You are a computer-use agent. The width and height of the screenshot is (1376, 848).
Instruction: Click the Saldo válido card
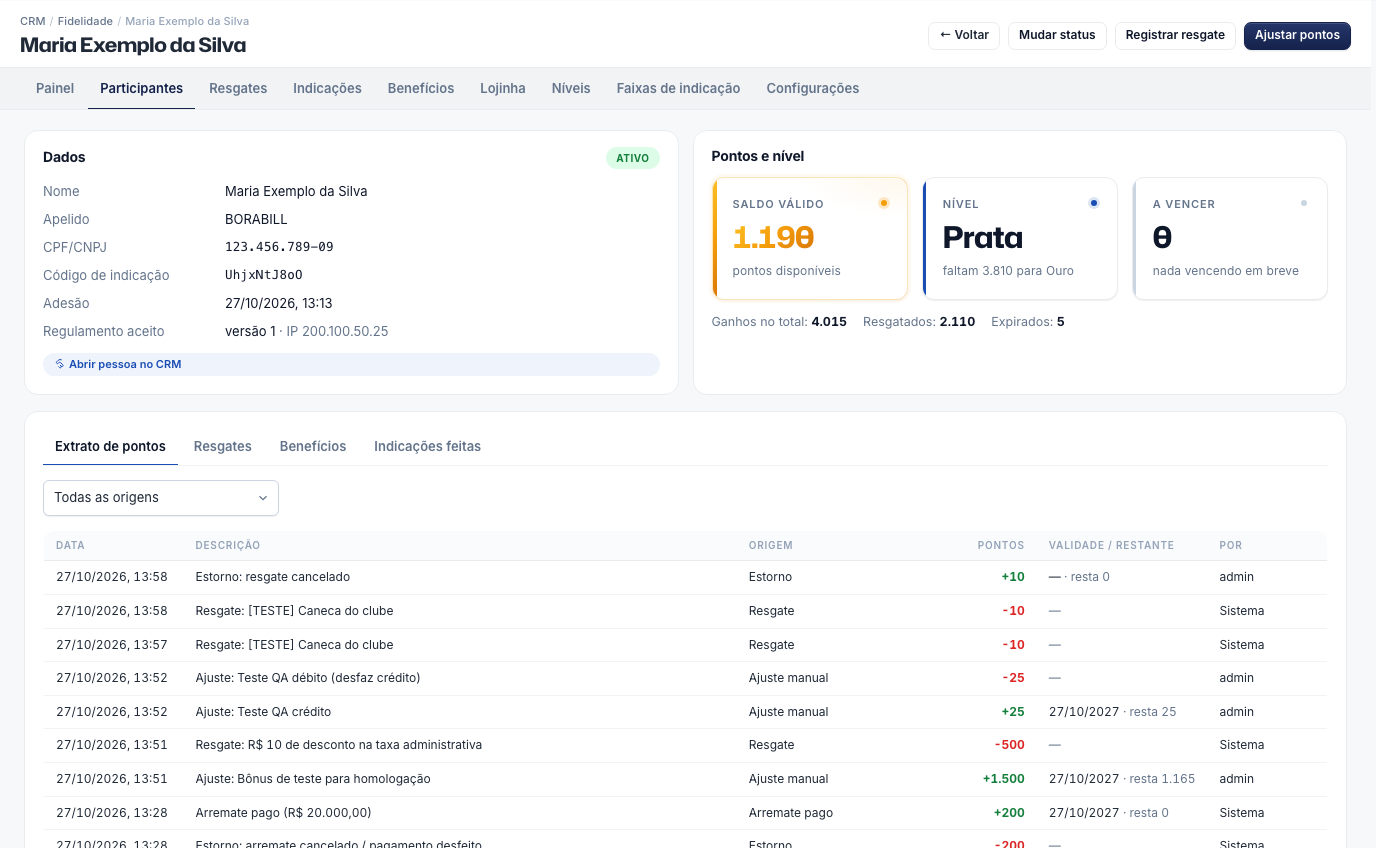[810, 238]
